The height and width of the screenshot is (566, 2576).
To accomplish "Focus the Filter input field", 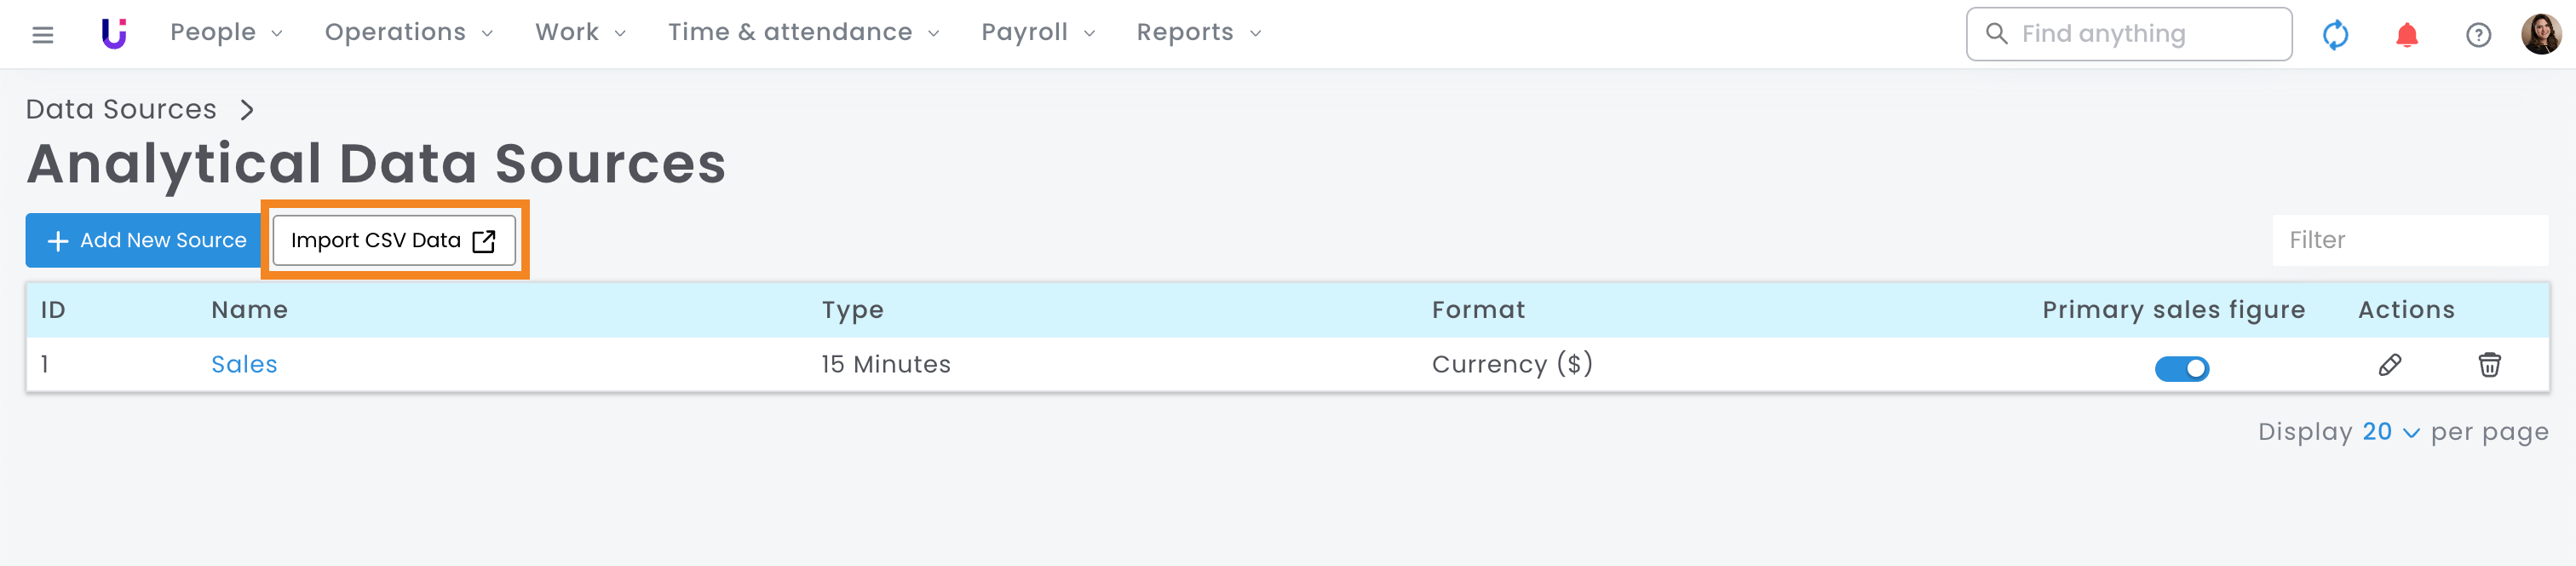I will point(2409,241).
